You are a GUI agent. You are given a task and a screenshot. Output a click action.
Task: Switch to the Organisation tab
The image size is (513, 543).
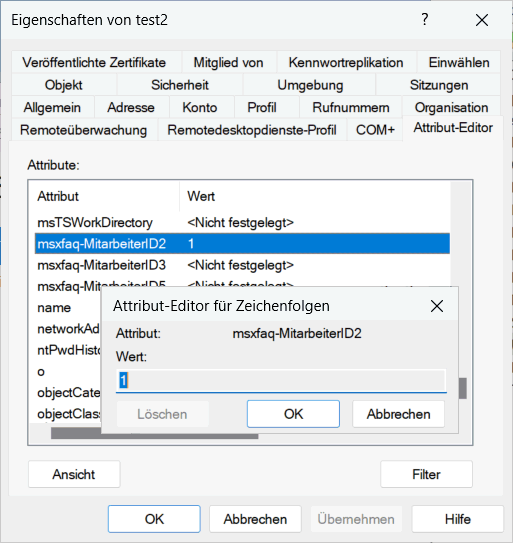click(x=451, y=108)
